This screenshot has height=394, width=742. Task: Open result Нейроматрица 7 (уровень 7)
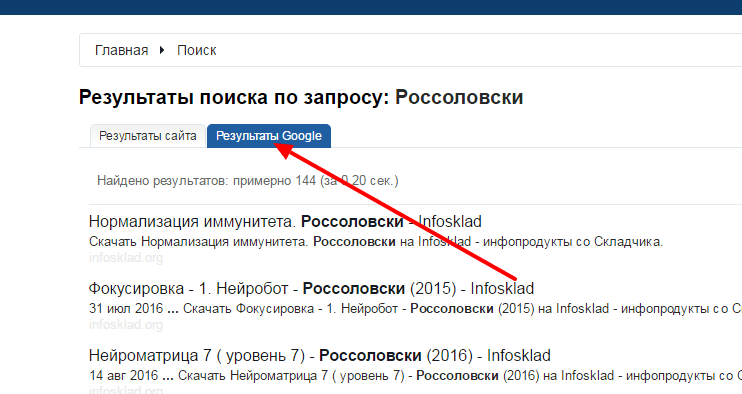tap(320, 355)
